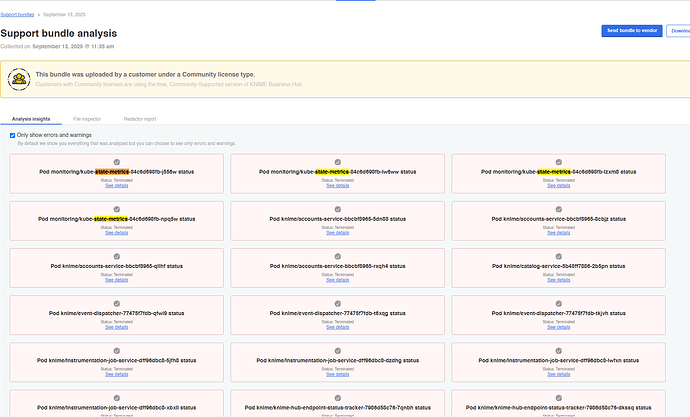The width and height of the screenshot is (690, 417).
Task: Click status icon on accounts-service qllhf card
Action: coord(117,256)
